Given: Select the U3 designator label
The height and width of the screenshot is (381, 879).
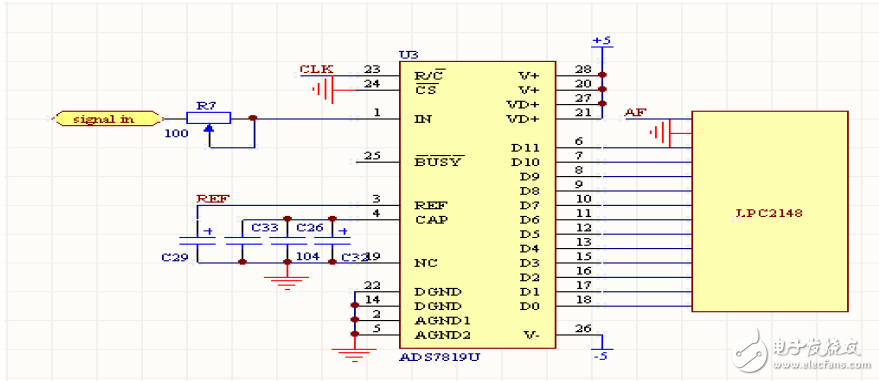Looking at the screenshot, I should click(408, 55).
